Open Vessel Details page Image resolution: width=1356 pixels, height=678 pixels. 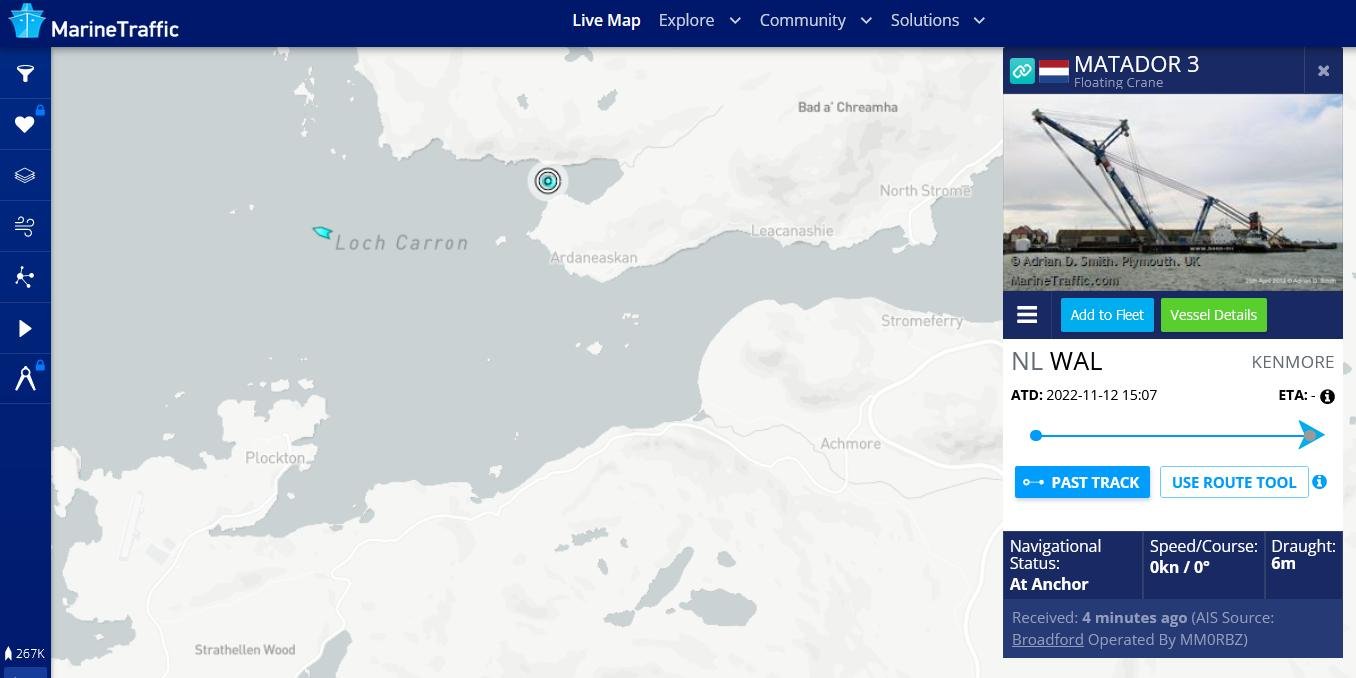pyautogui.click(x=1213, y=315)
